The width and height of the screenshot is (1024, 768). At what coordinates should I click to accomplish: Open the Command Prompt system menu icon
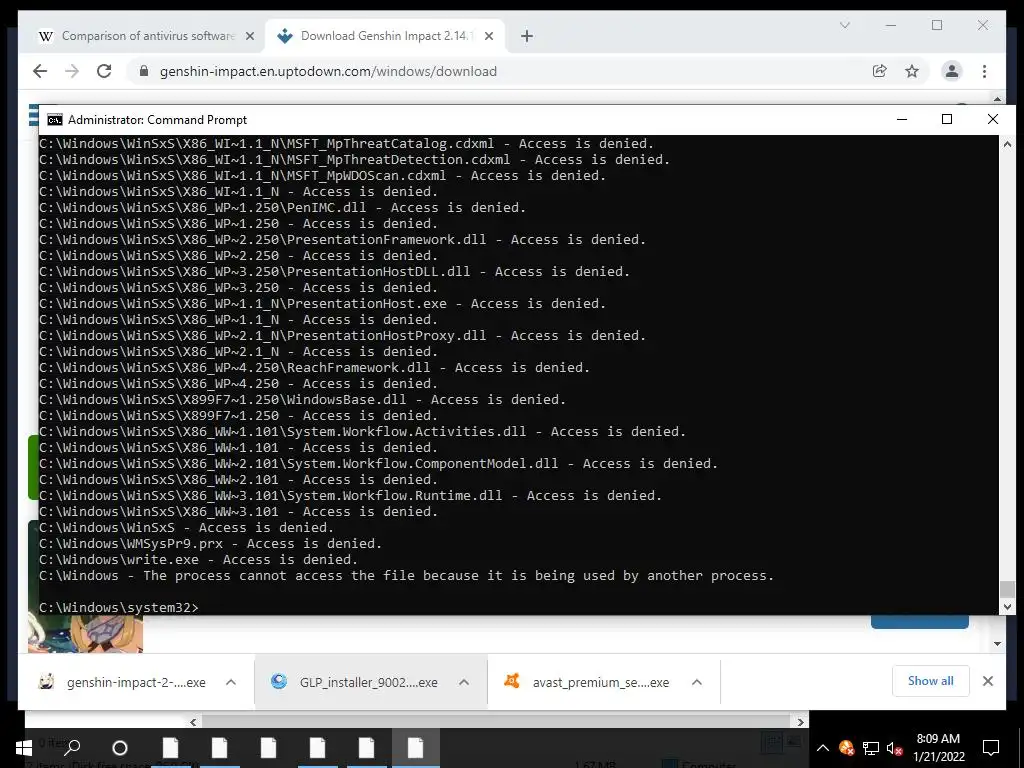[55, 120]
